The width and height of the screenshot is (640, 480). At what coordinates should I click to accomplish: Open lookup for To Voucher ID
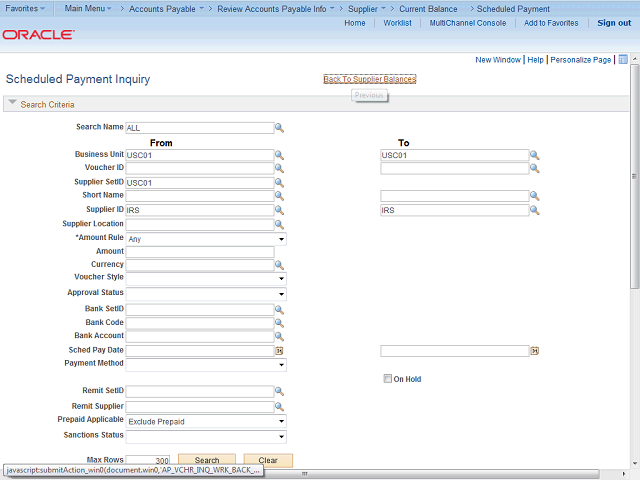[534, 168]
